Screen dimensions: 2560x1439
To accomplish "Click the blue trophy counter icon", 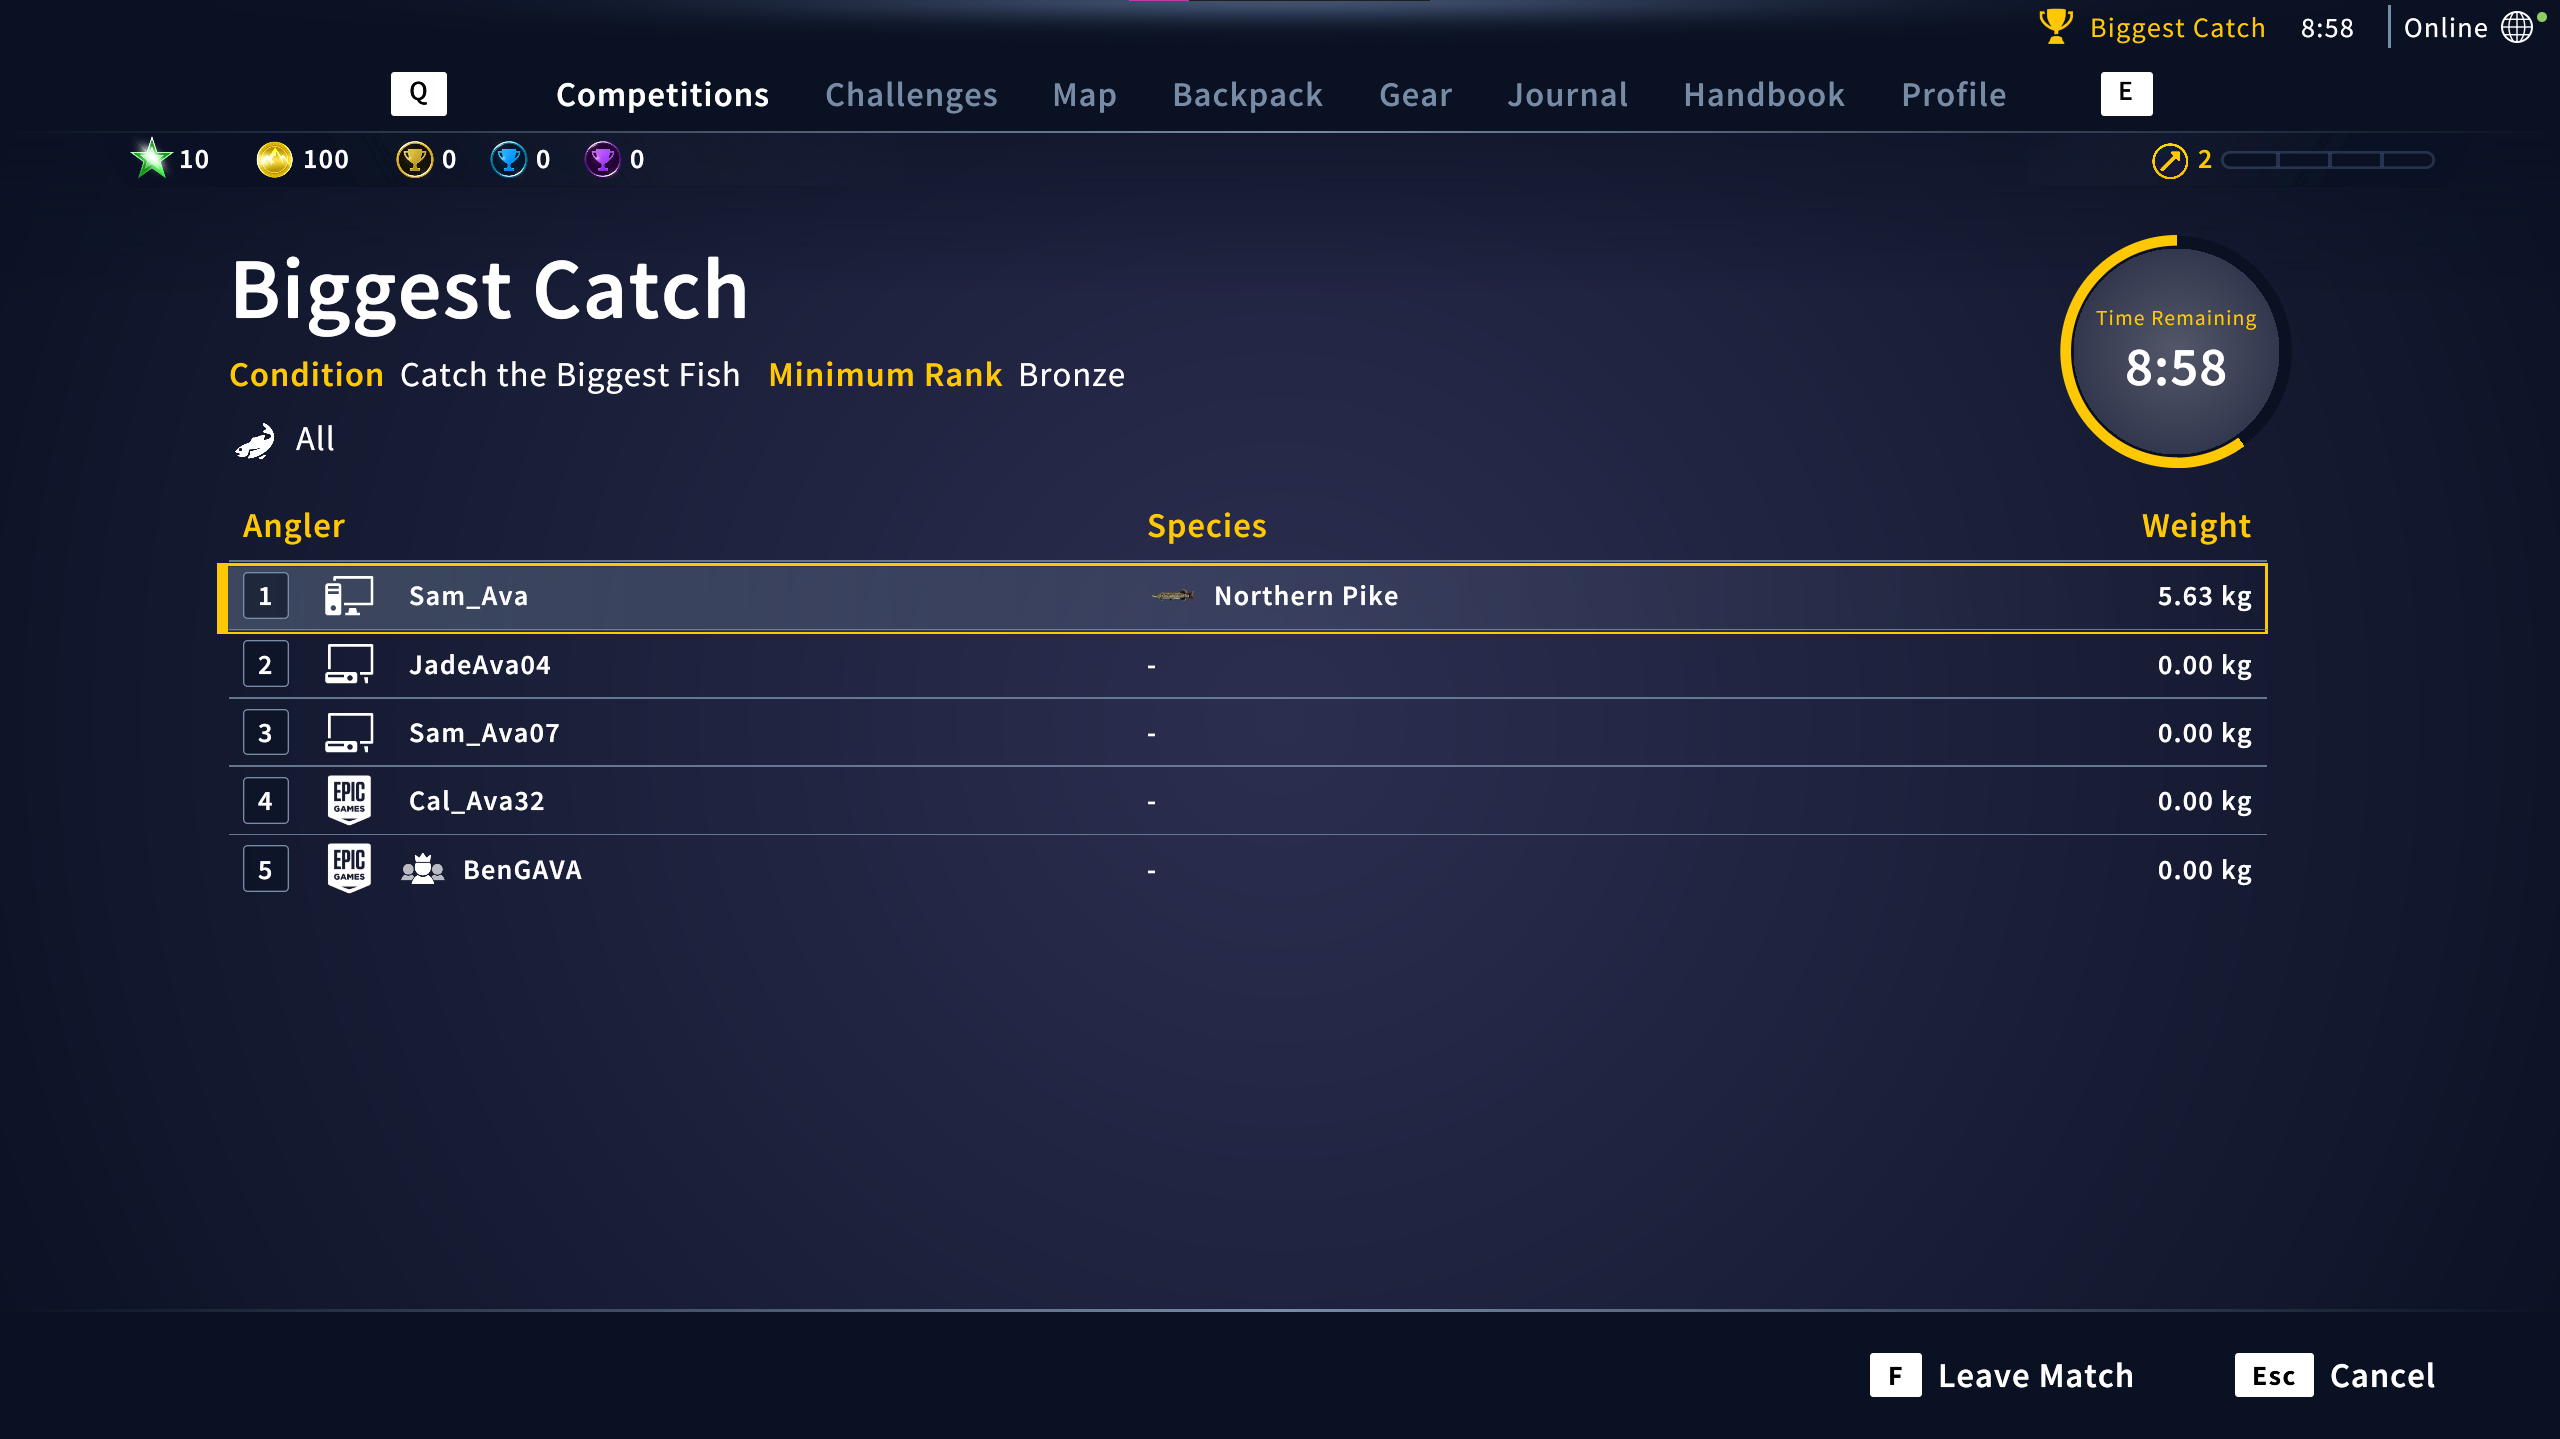I will [508, 159].
